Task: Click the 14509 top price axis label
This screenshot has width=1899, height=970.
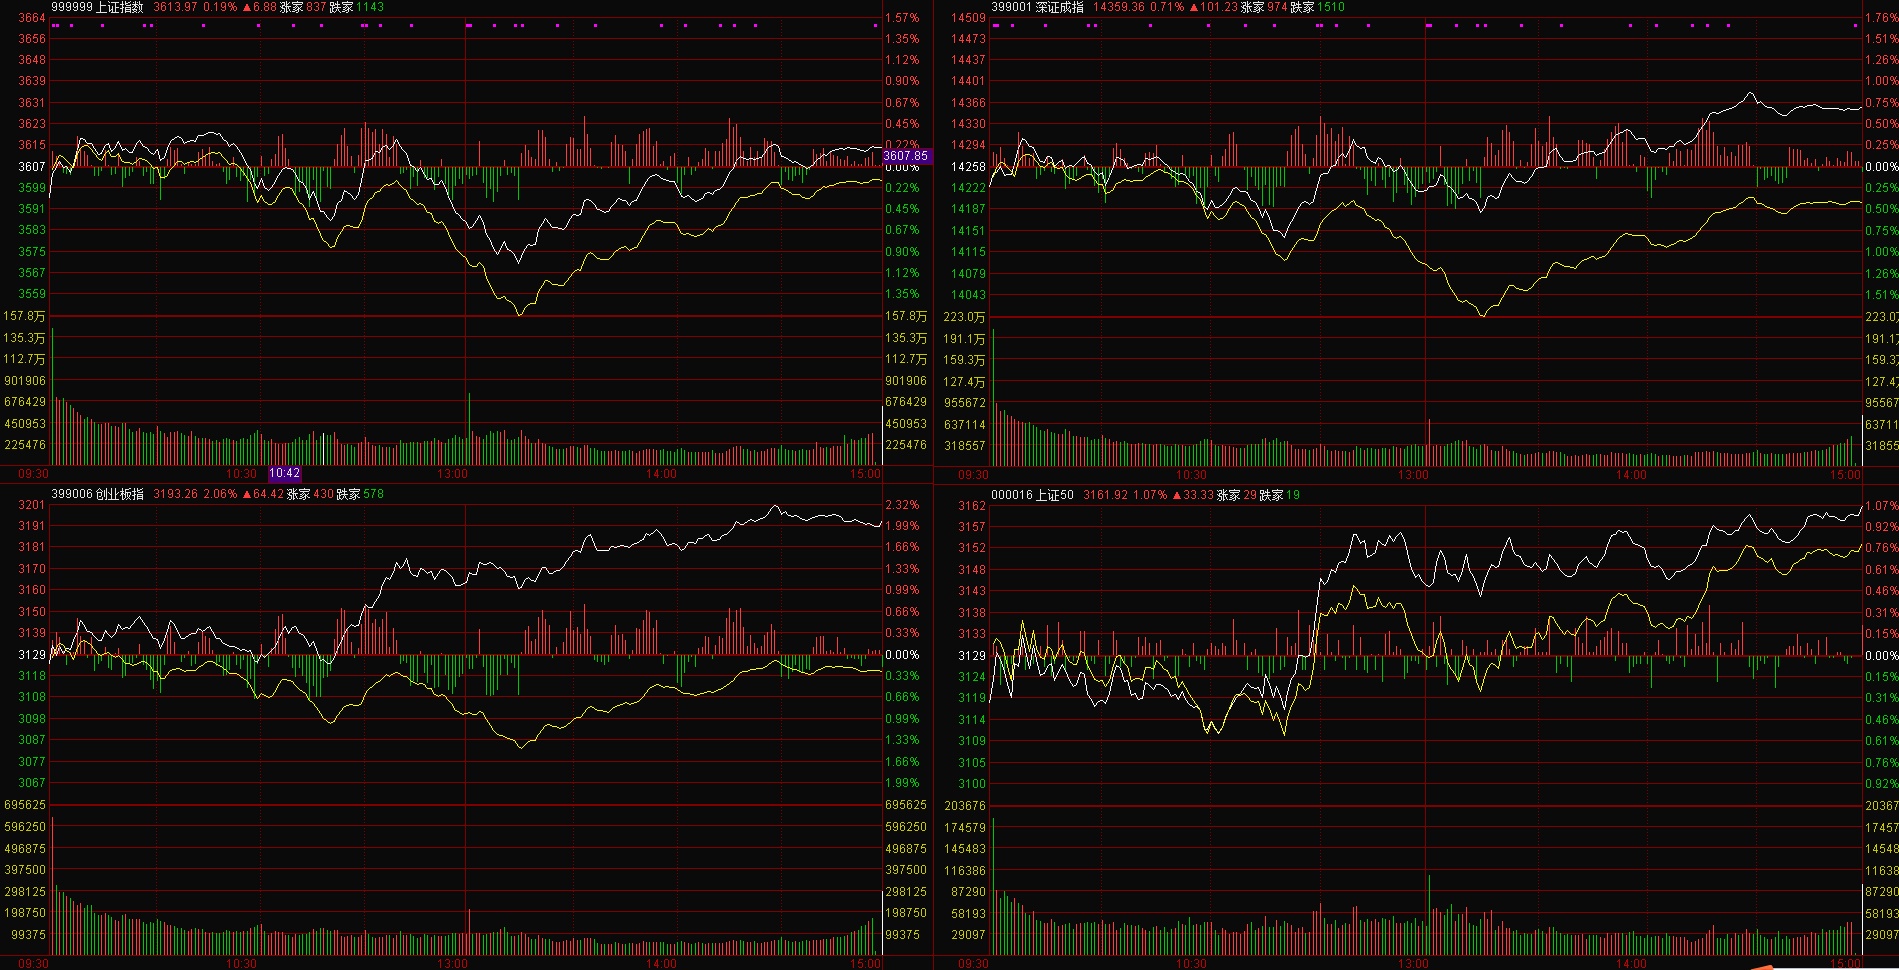Action: (968, 18)
